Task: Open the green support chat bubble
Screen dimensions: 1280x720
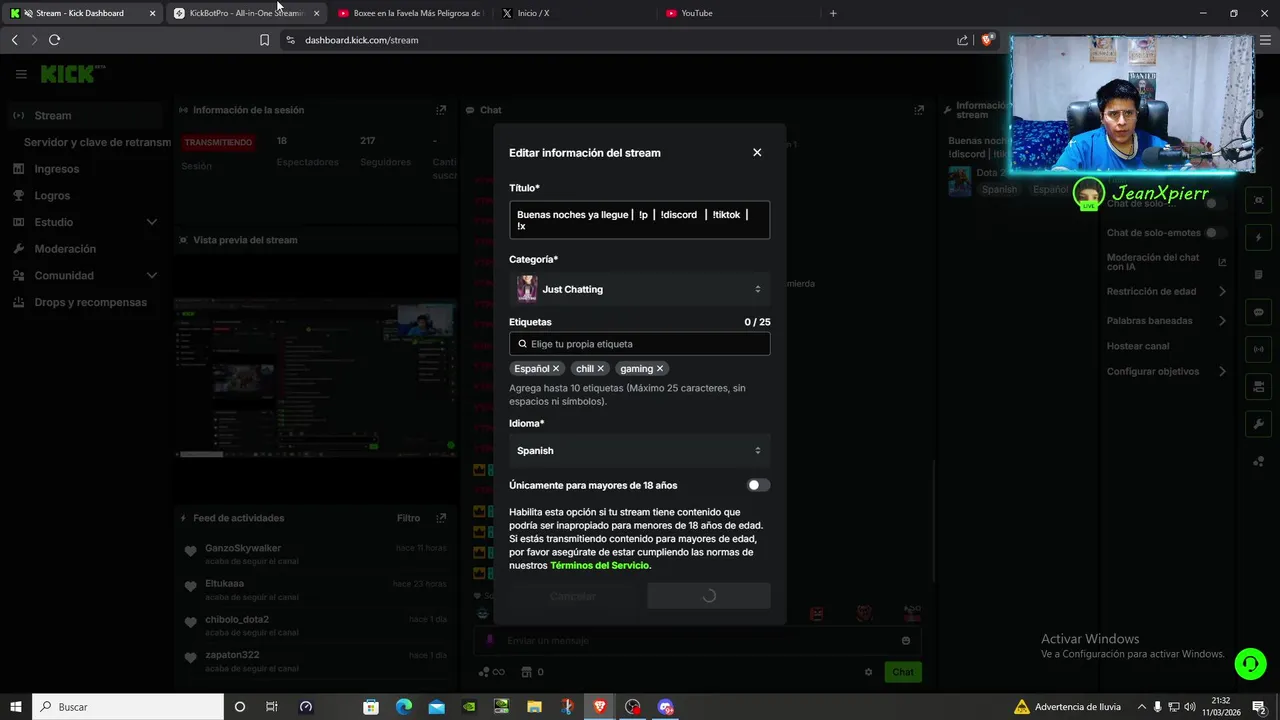Action: (1249, 663)
